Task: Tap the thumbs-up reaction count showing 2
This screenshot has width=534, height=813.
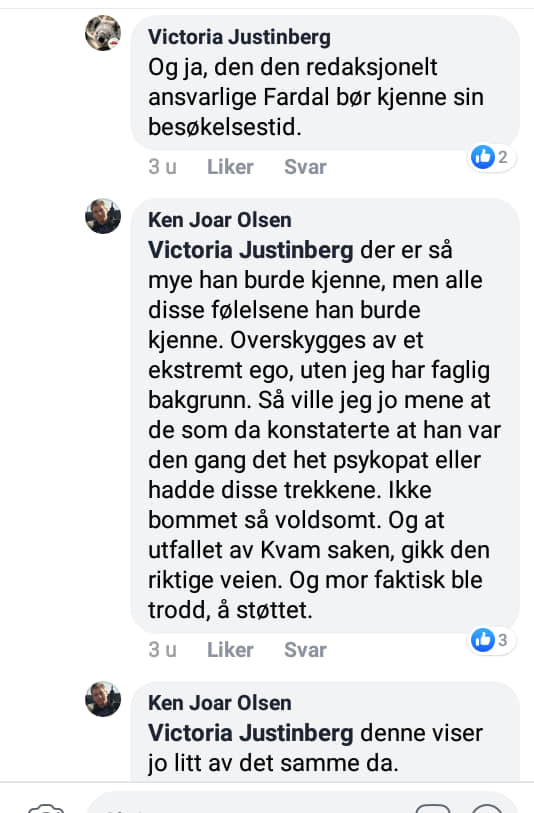Action: 491,157
